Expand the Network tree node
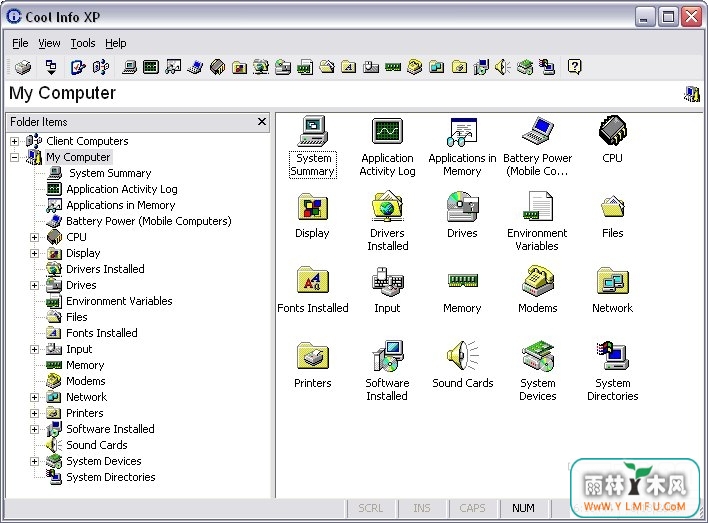The width and height of the screenshot is (708, 523). (34, 397)
